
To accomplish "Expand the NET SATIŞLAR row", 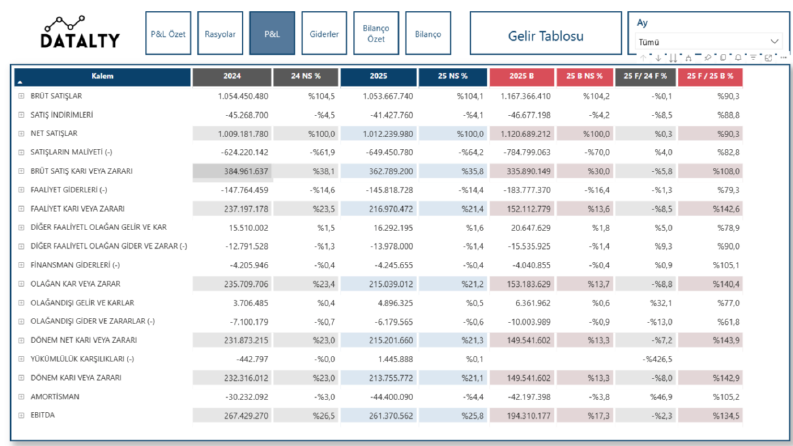I will [21, 133].
